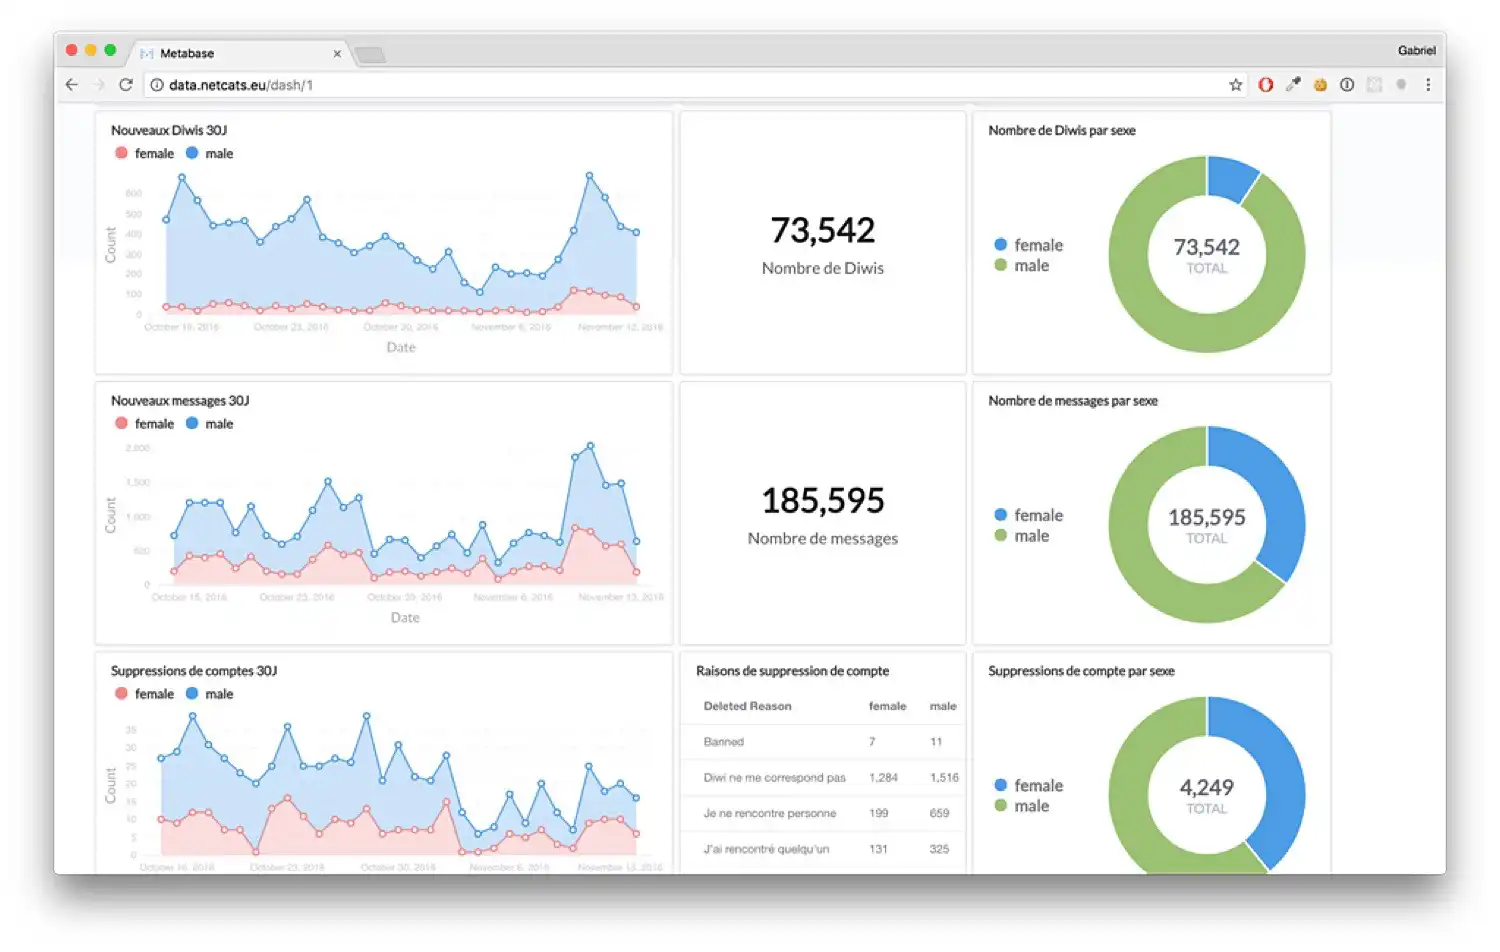Click the Metabase favicon in the tab
Screen dimensions: 1500x952
pos(147,54)
